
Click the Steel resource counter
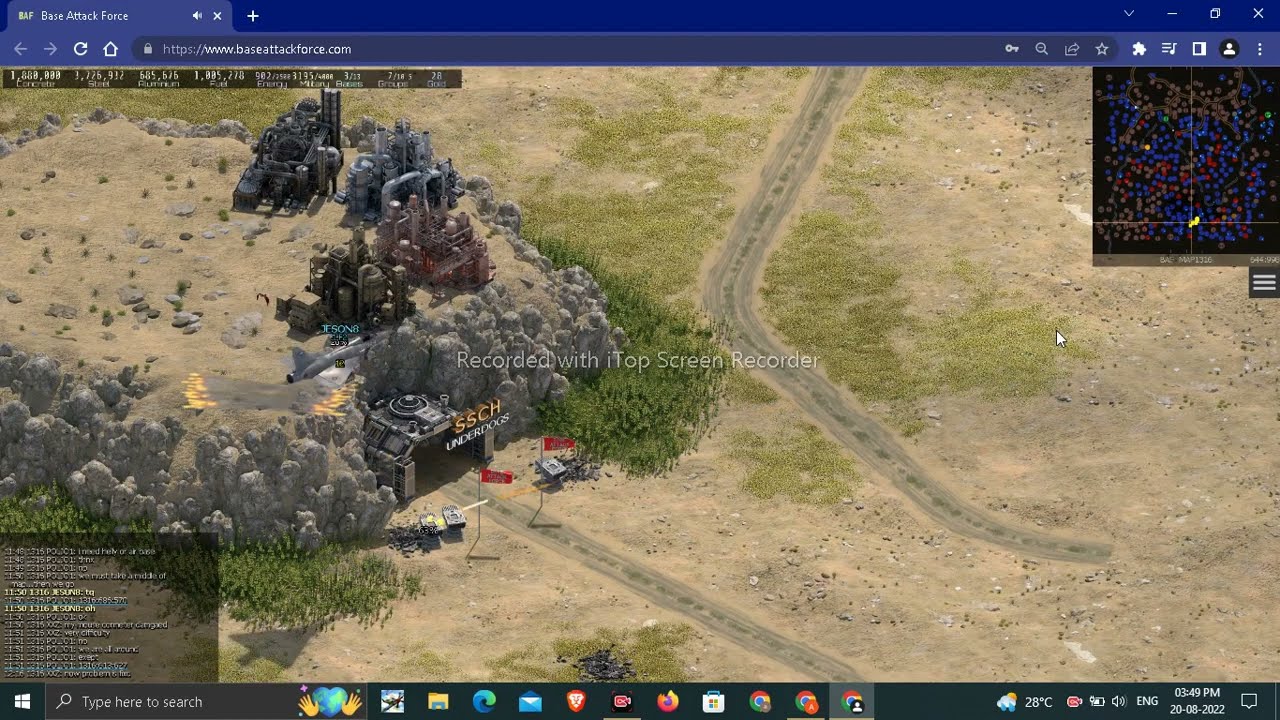[99, 79]
